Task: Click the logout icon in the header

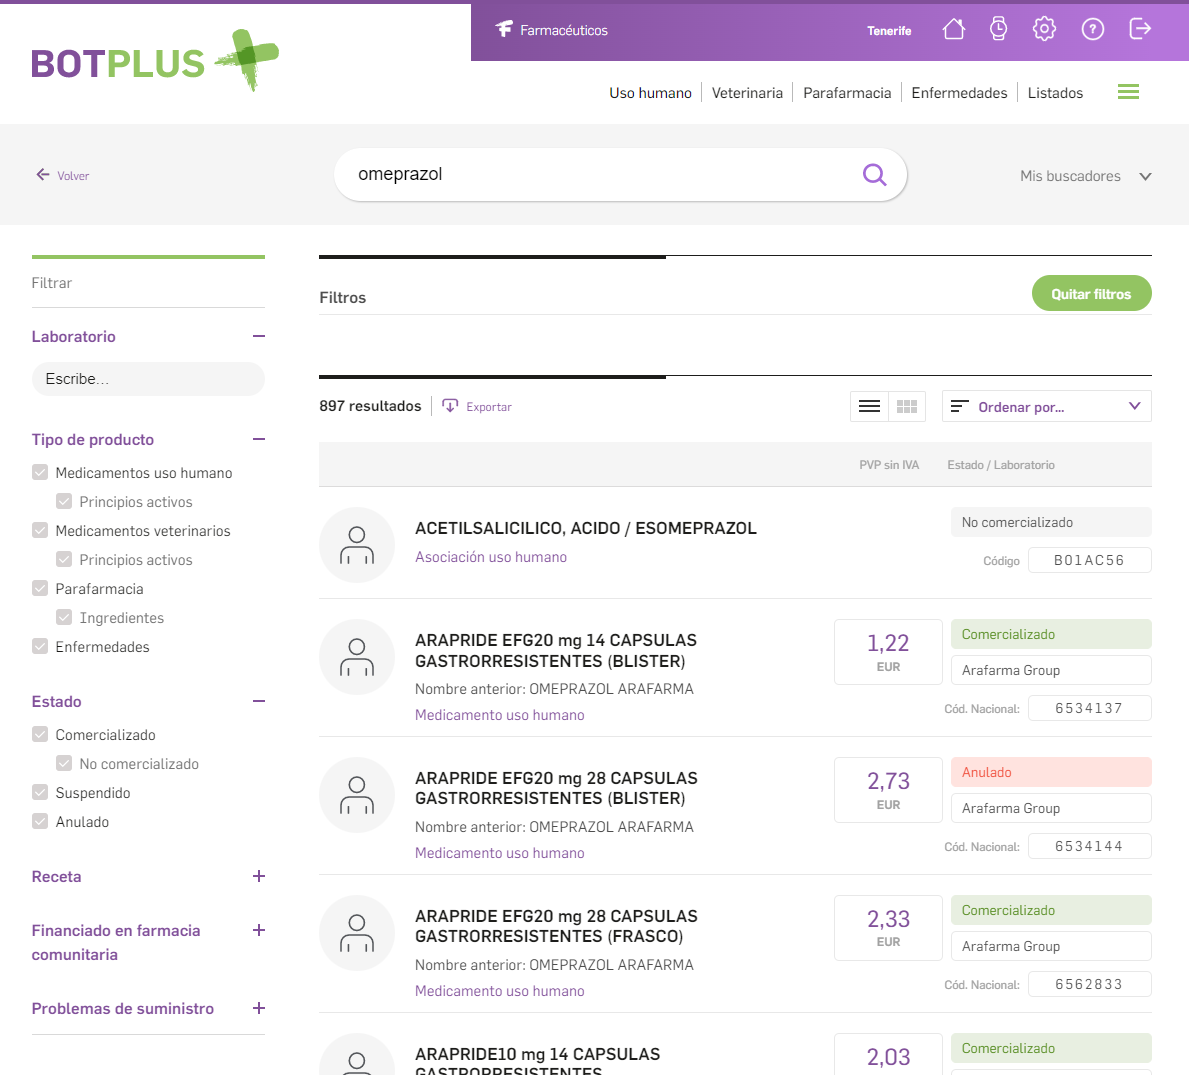Action: click(x=1140, y=30)
